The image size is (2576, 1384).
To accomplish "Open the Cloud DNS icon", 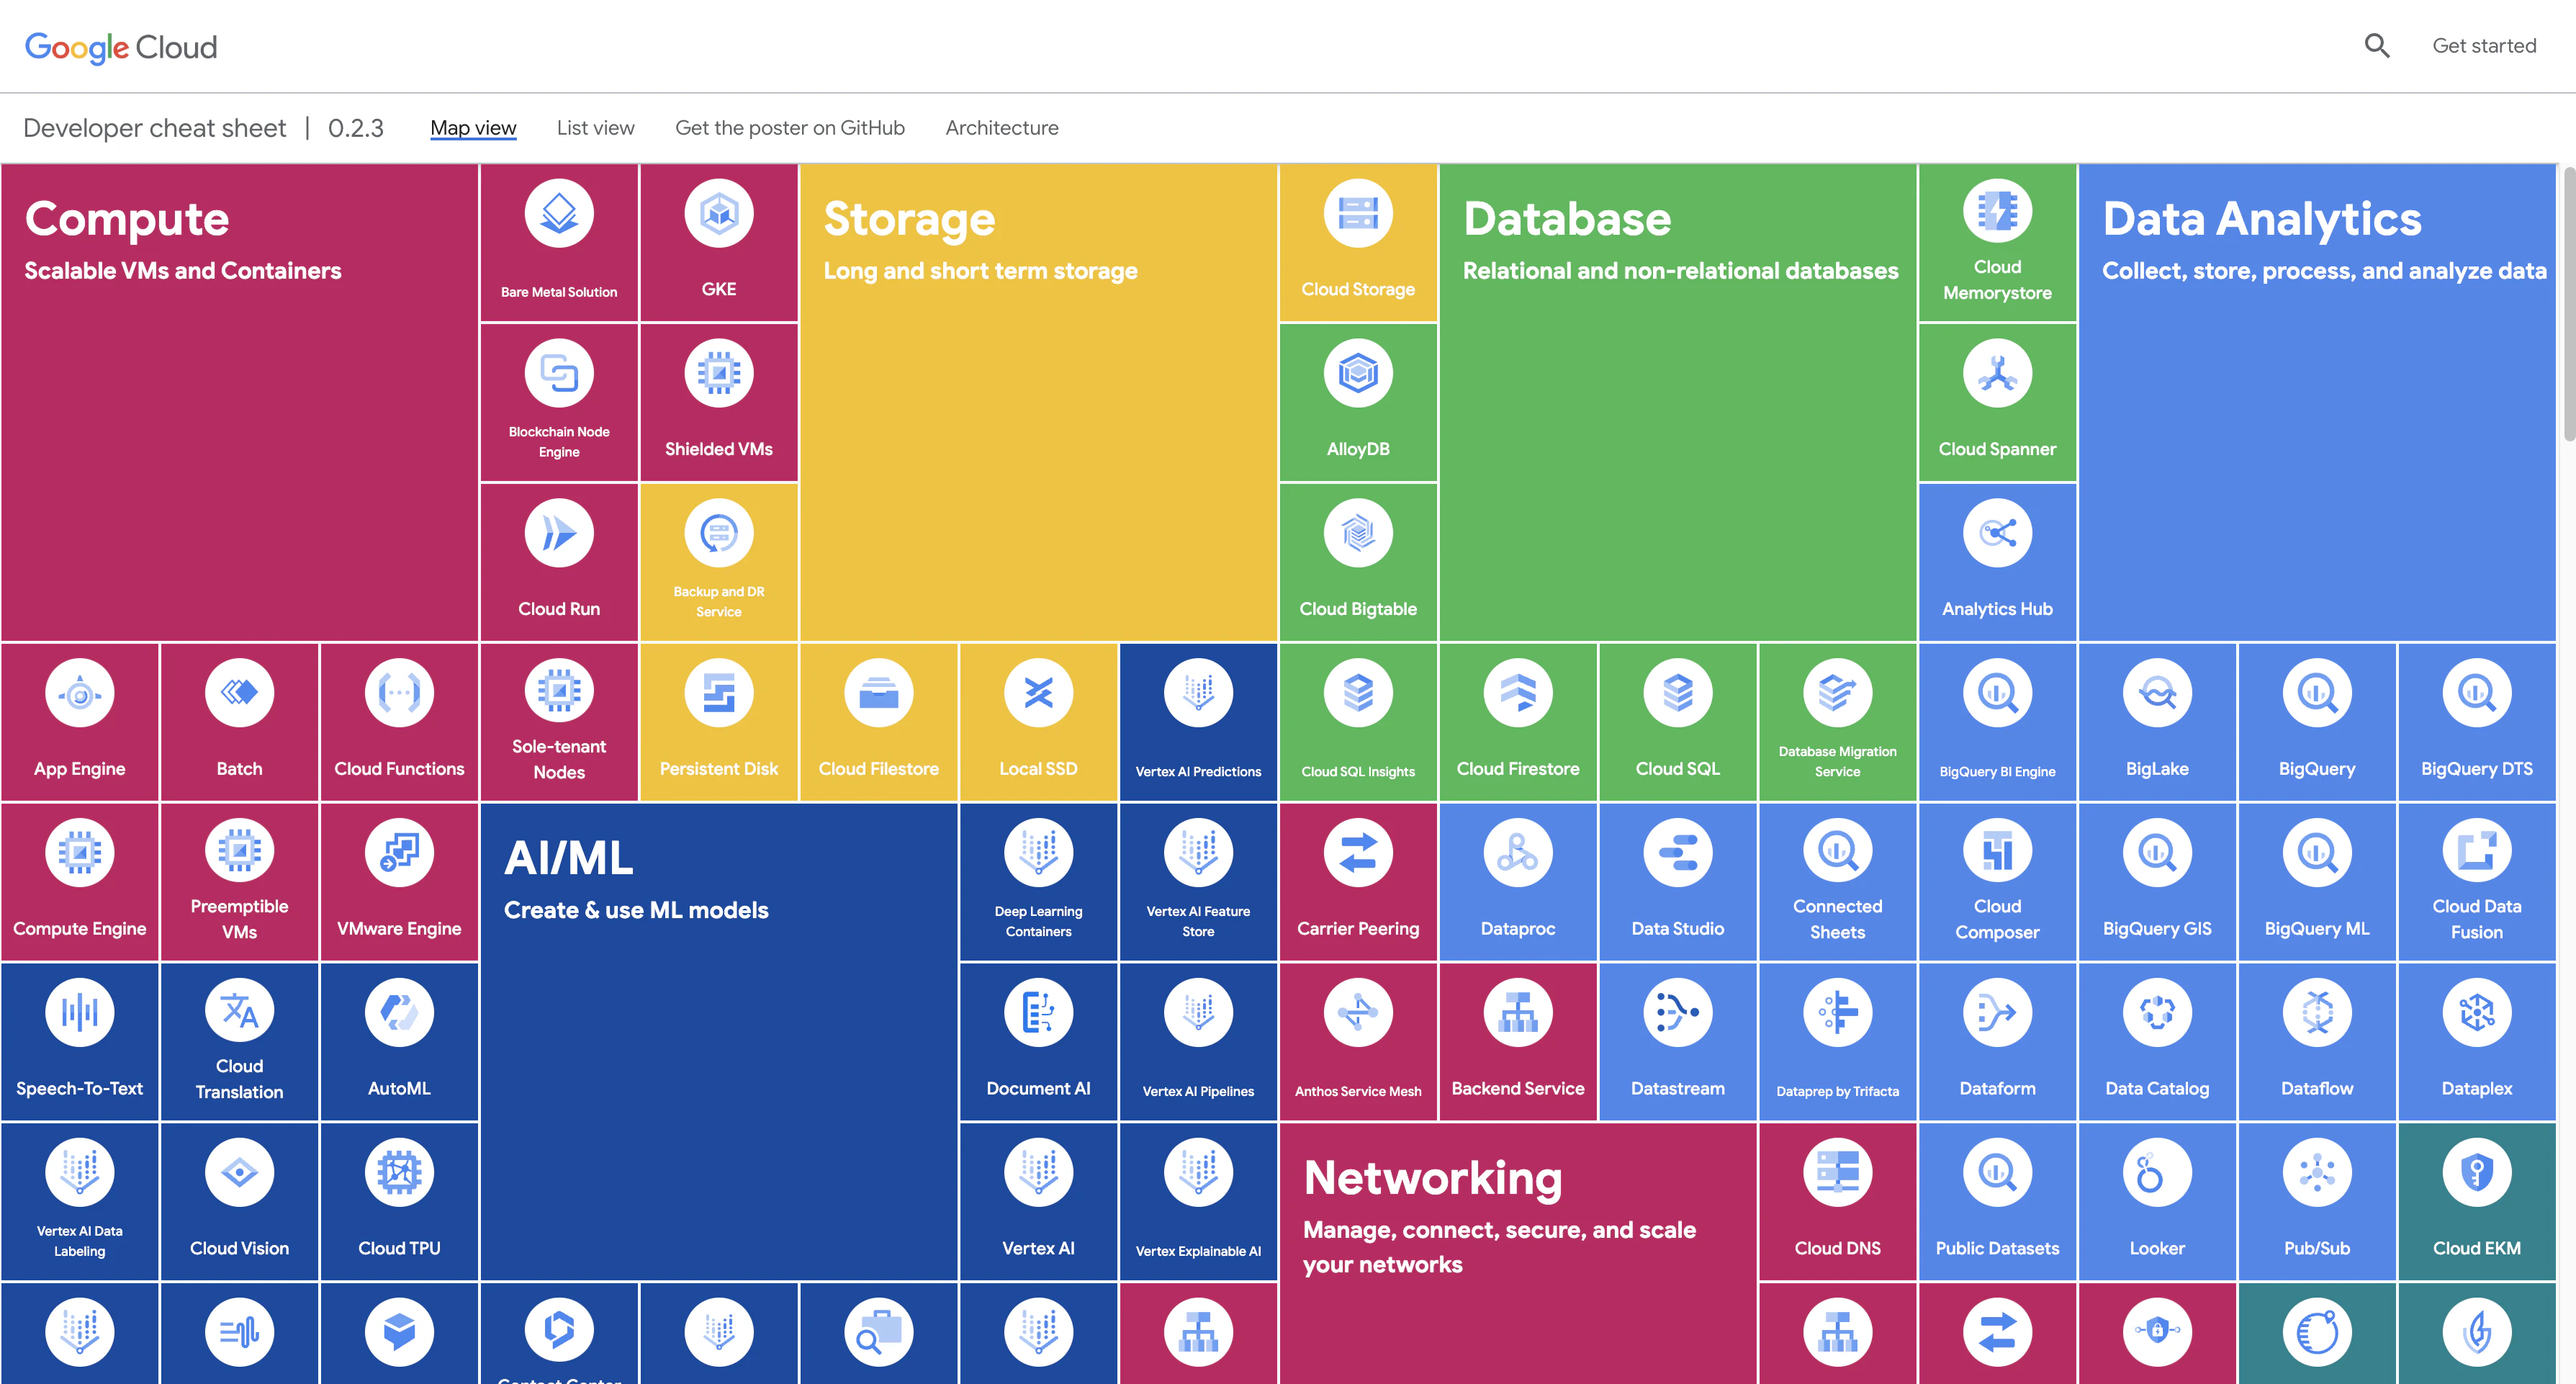I will [1838, 1173].
